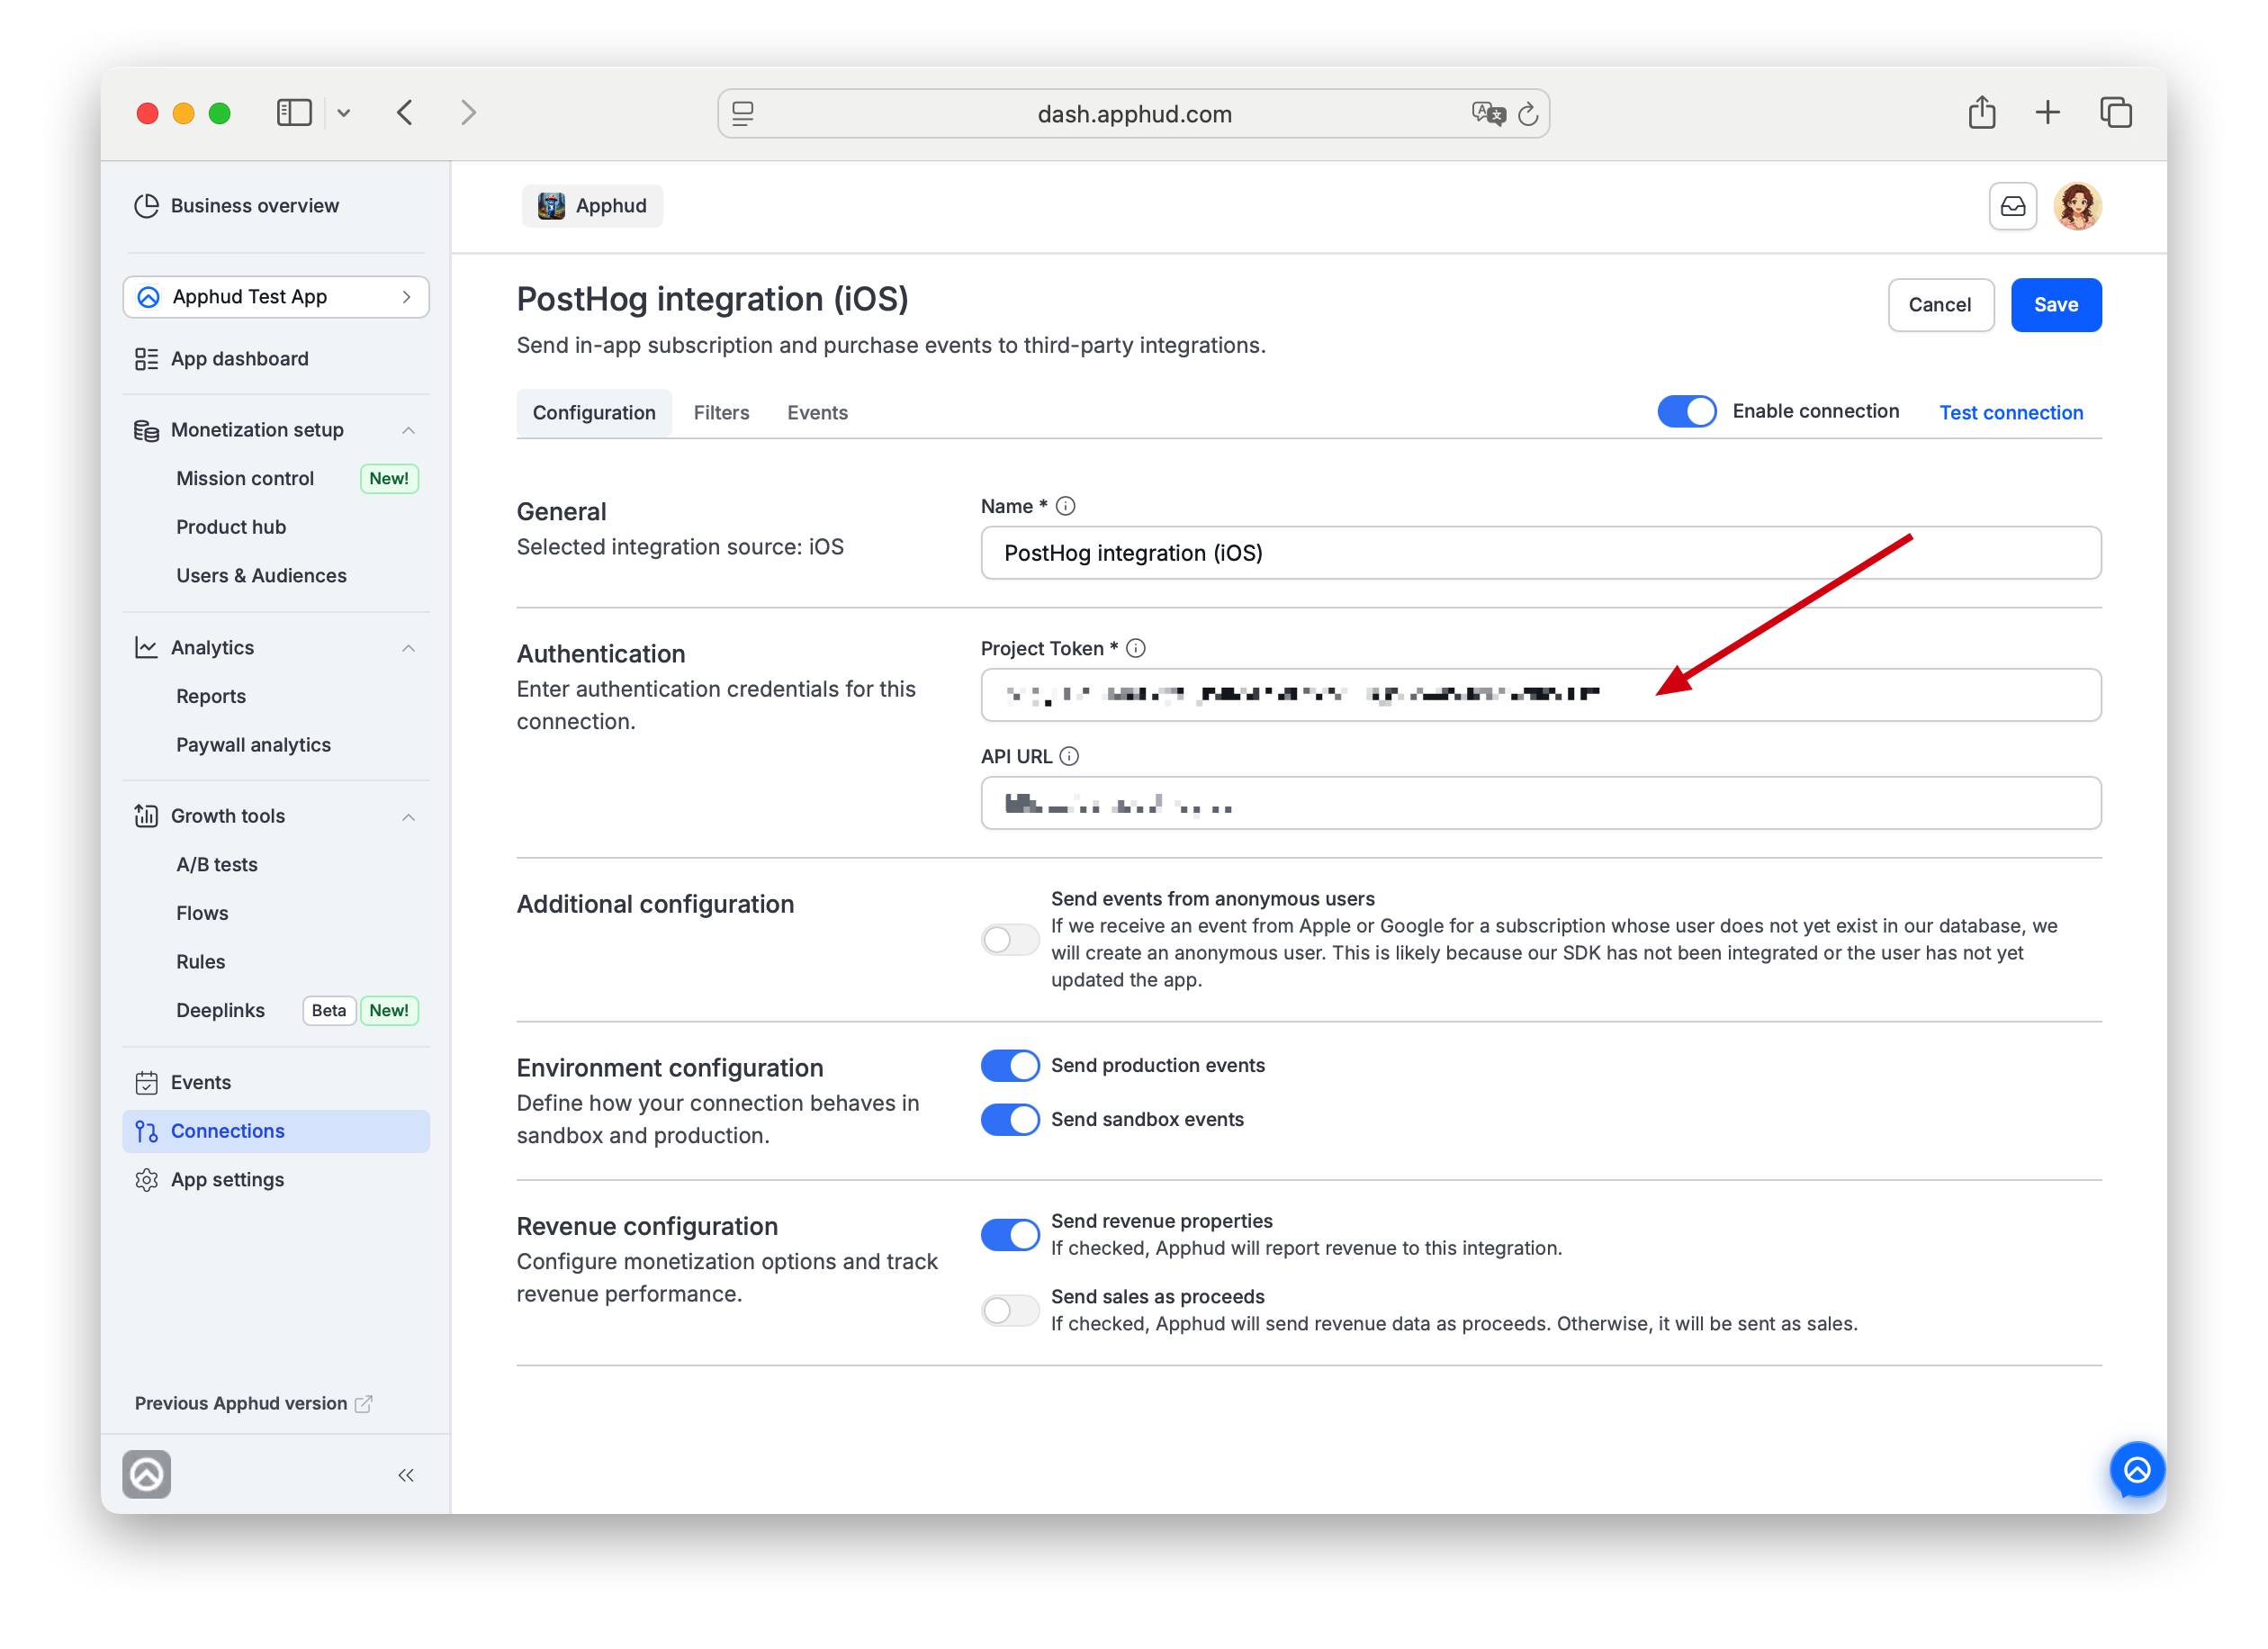Enable Send sales as proceeds
Image resolution: width=2268 pixels, height=1649 pixels.
click(1010, 1310)
